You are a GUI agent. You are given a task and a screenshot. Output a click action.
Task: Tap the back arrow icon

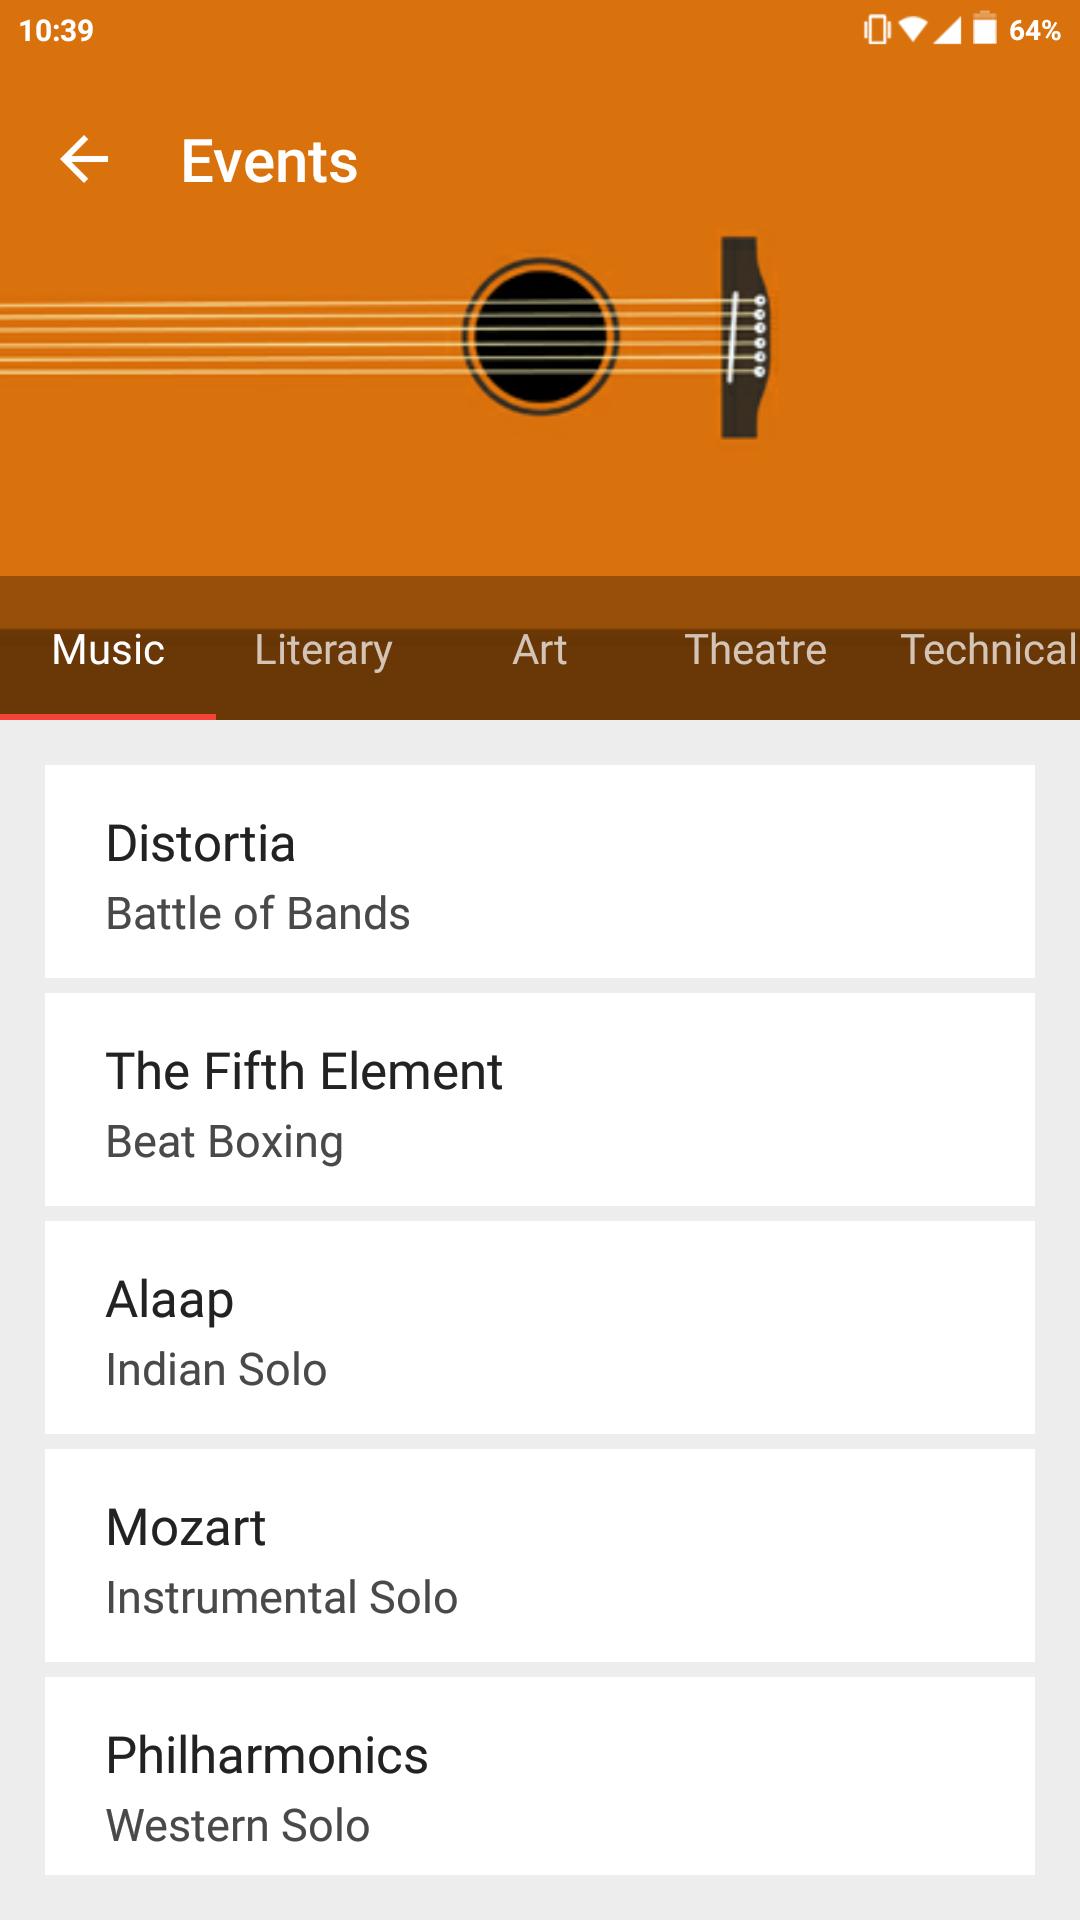[x=84, y=160]
